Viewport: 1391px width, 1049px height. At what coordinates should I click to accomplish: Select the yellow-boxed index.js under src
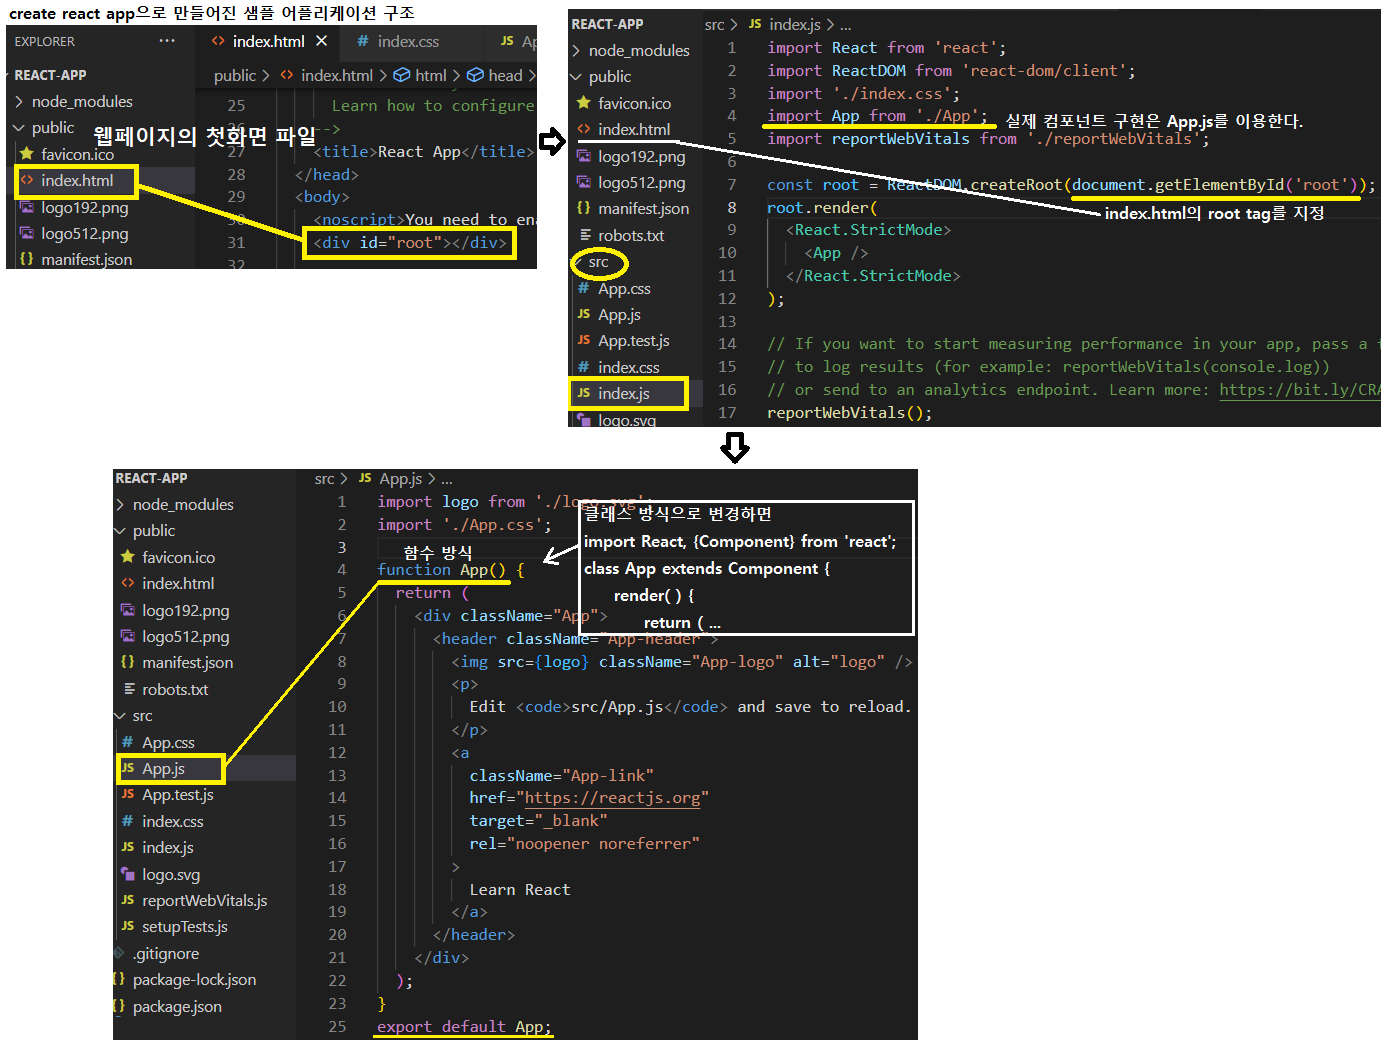(x=623, y=394)
